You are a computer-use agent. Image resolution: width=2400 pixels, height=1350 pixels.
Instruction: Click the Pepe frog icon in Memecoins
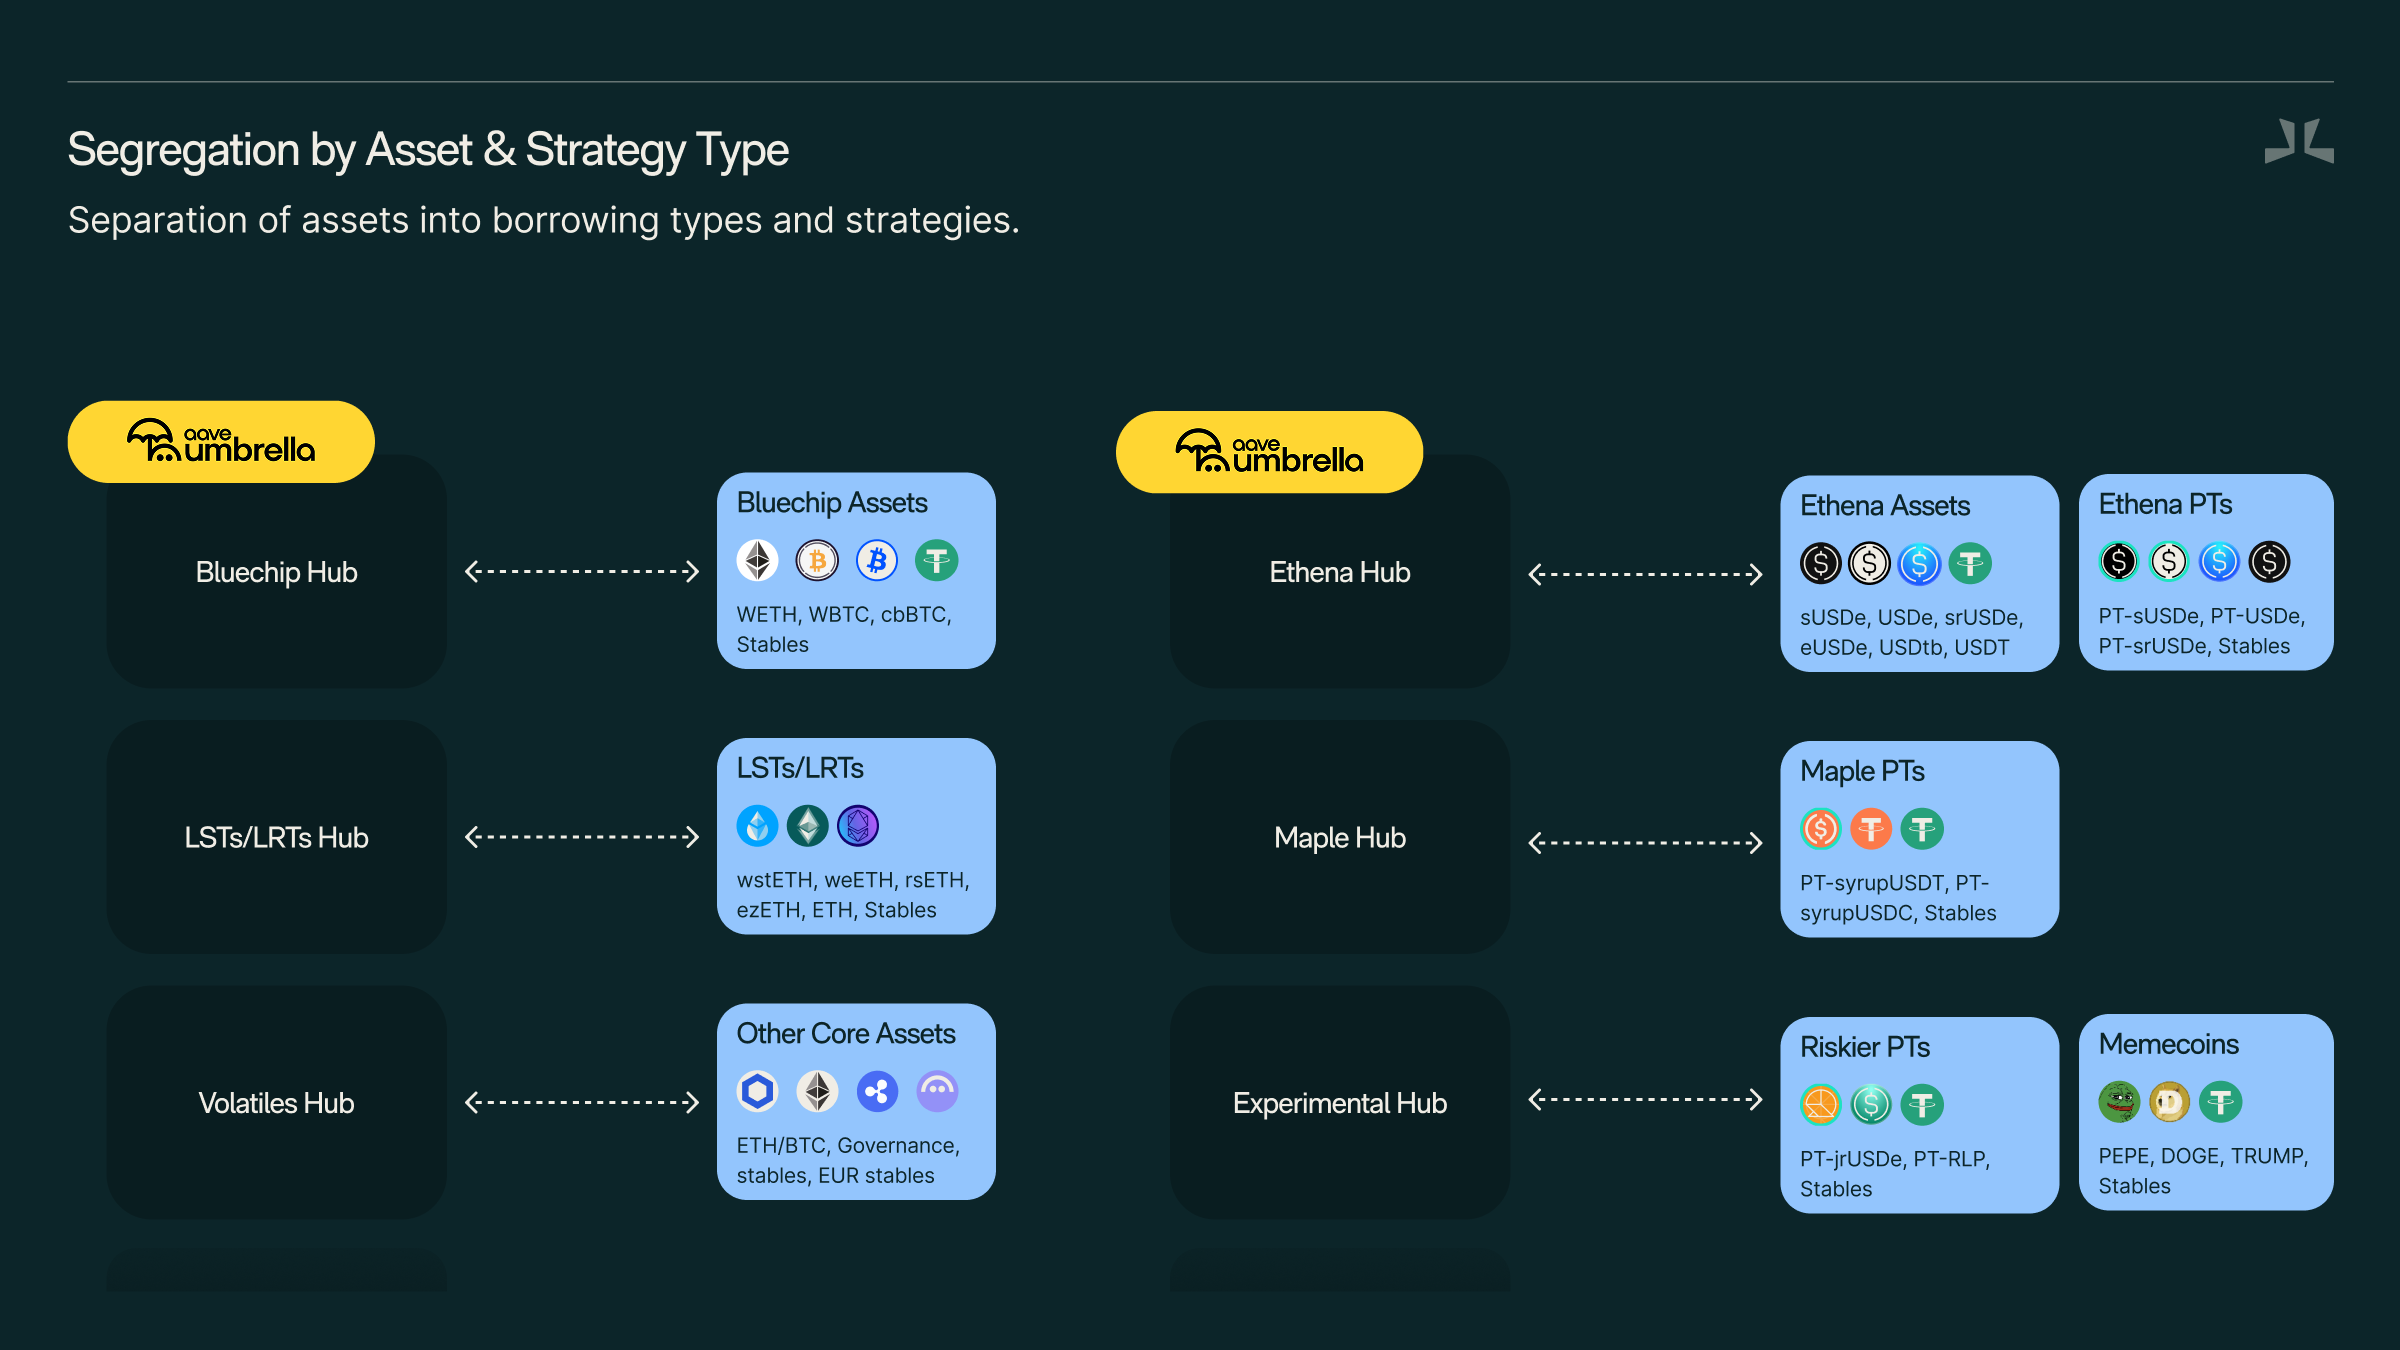pos(2119,1102)
